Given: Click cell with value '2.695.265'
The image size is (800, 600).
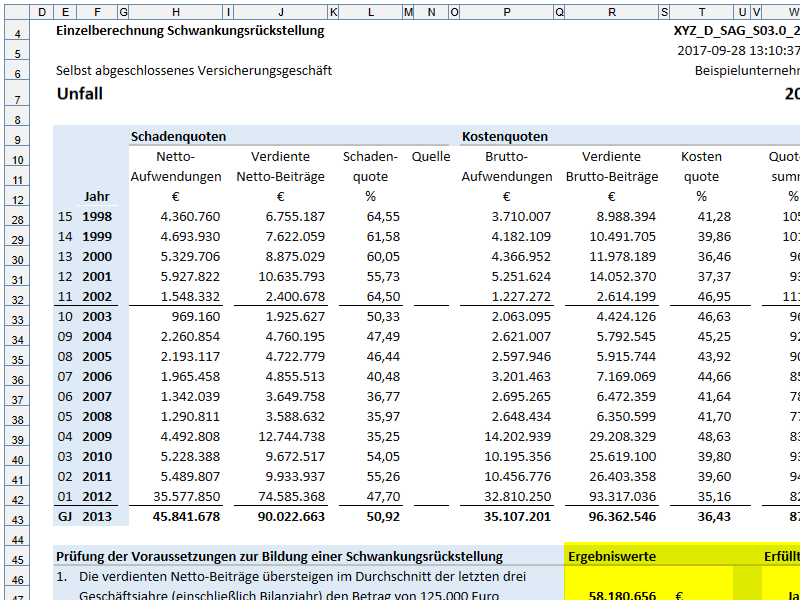Looking at the screenshot, I should [x=521, y=396].
